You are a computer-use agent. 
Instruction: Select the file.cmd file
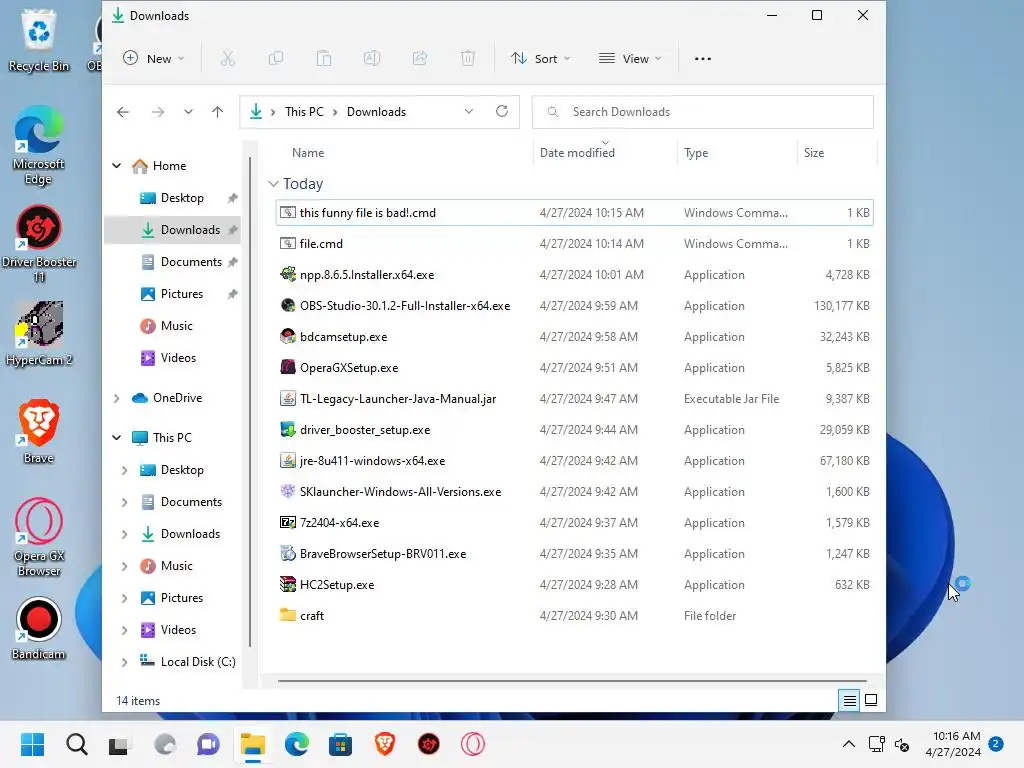click(575, 244)
